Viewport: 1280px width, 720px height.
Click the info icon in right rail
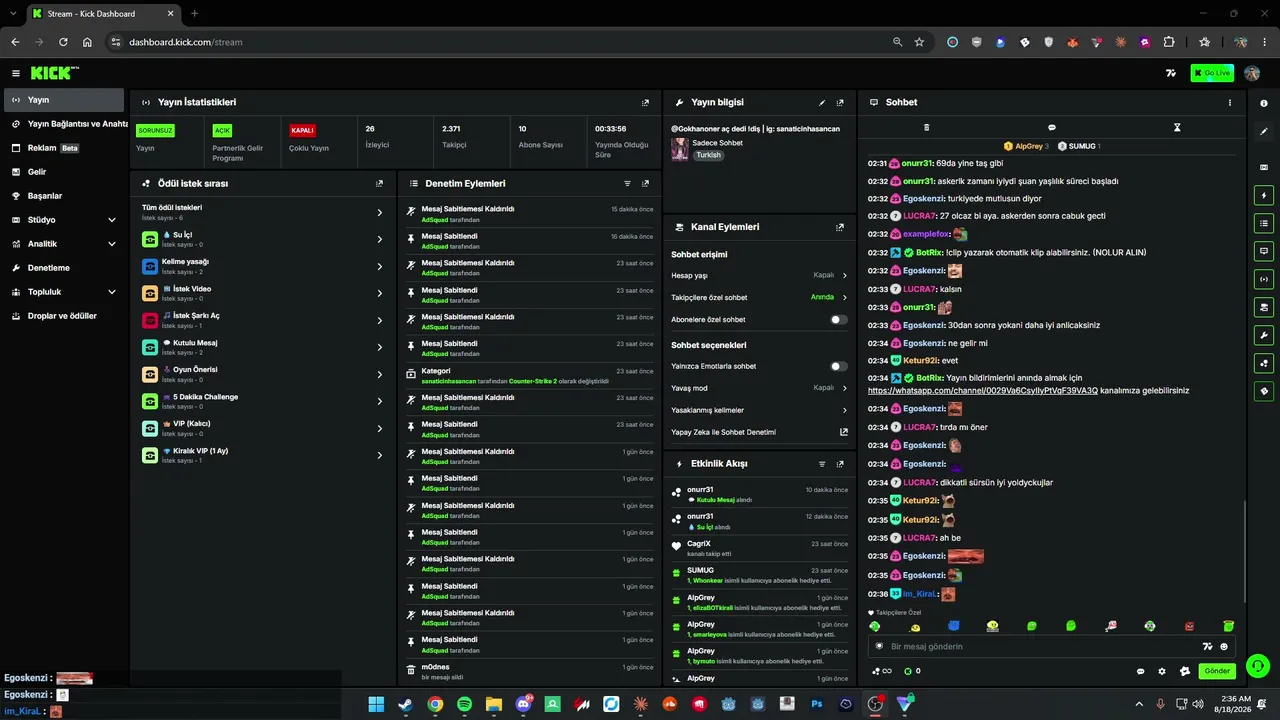(1264, 104)
